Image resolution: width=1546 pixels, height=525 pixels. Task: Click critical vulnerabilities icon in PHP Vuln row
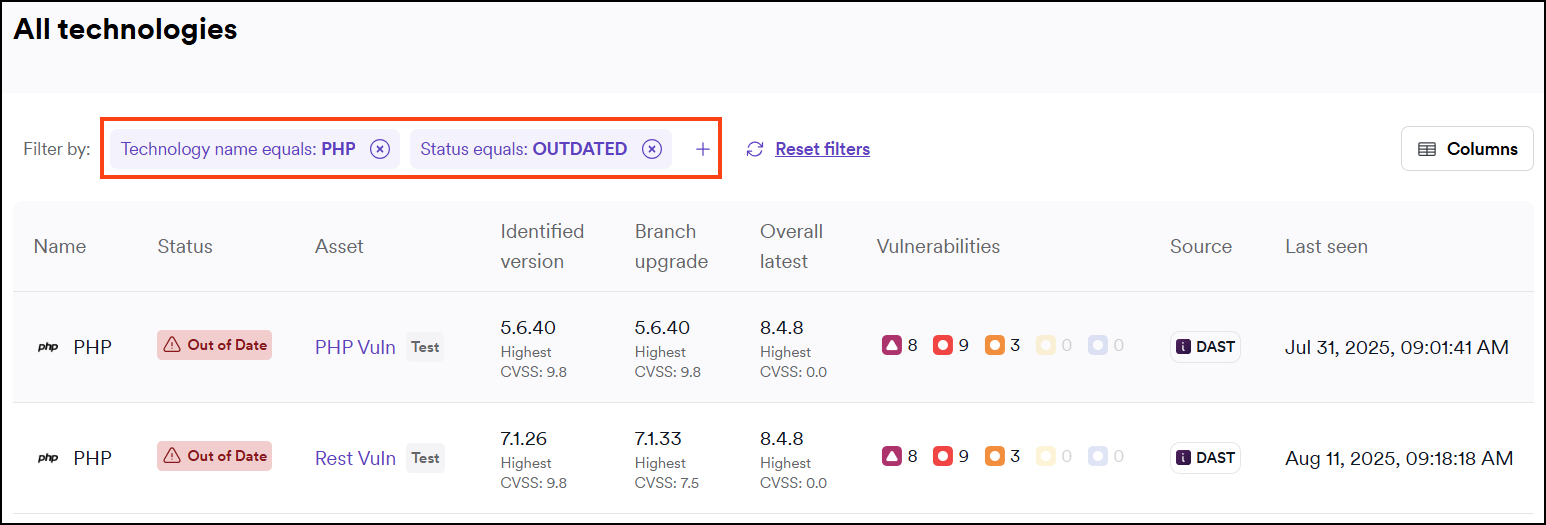(x=891, y=346)
